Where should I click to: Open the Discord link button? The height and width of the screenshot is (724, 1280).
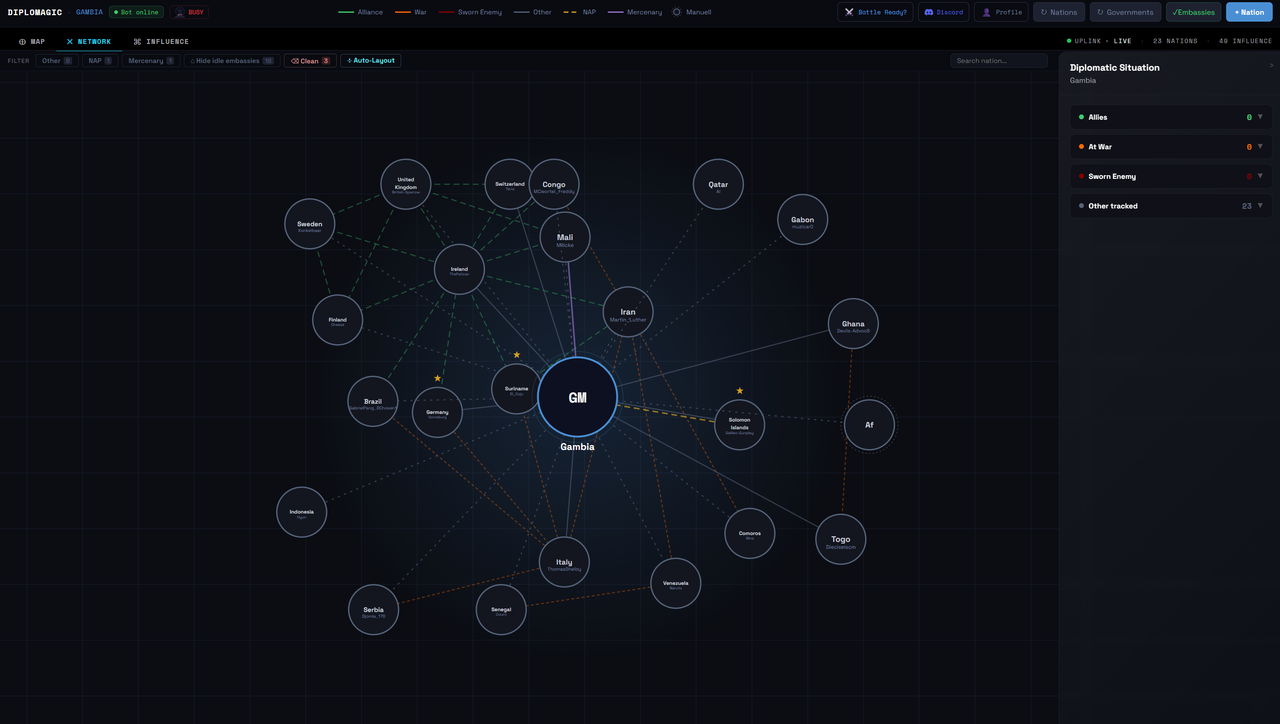pyautogui.click(x=944, y=12)
